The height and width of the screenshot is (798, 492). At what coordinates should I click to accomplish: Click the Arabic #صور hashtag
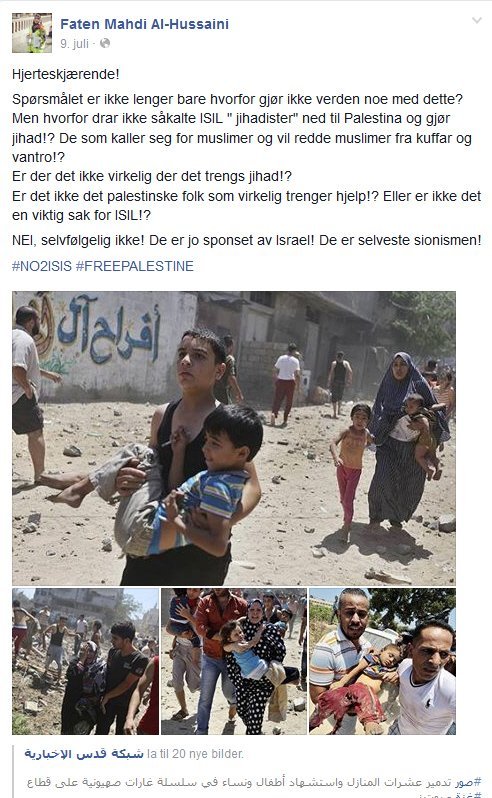point(470,782)
